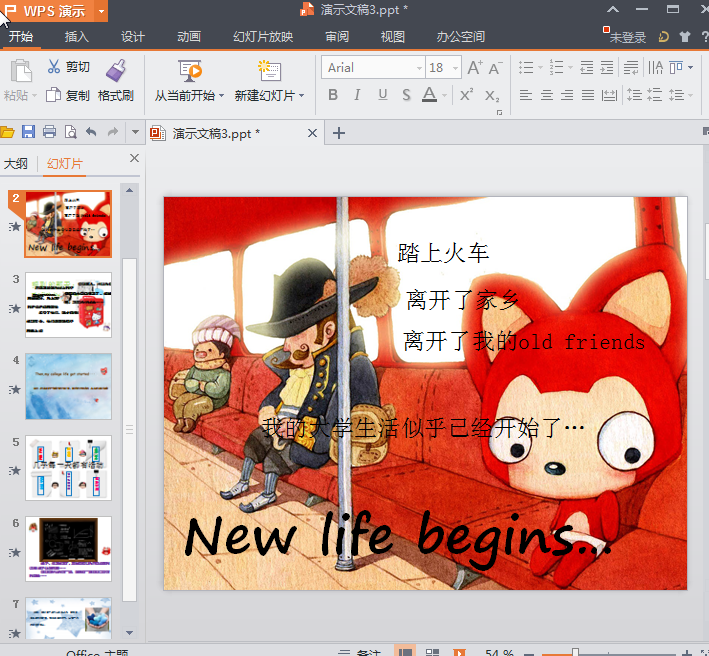Click the New Slide (新建幻灯片) icon
This screenshot has height=656, width=709.
pyautogui.click(x=269, y=71)
